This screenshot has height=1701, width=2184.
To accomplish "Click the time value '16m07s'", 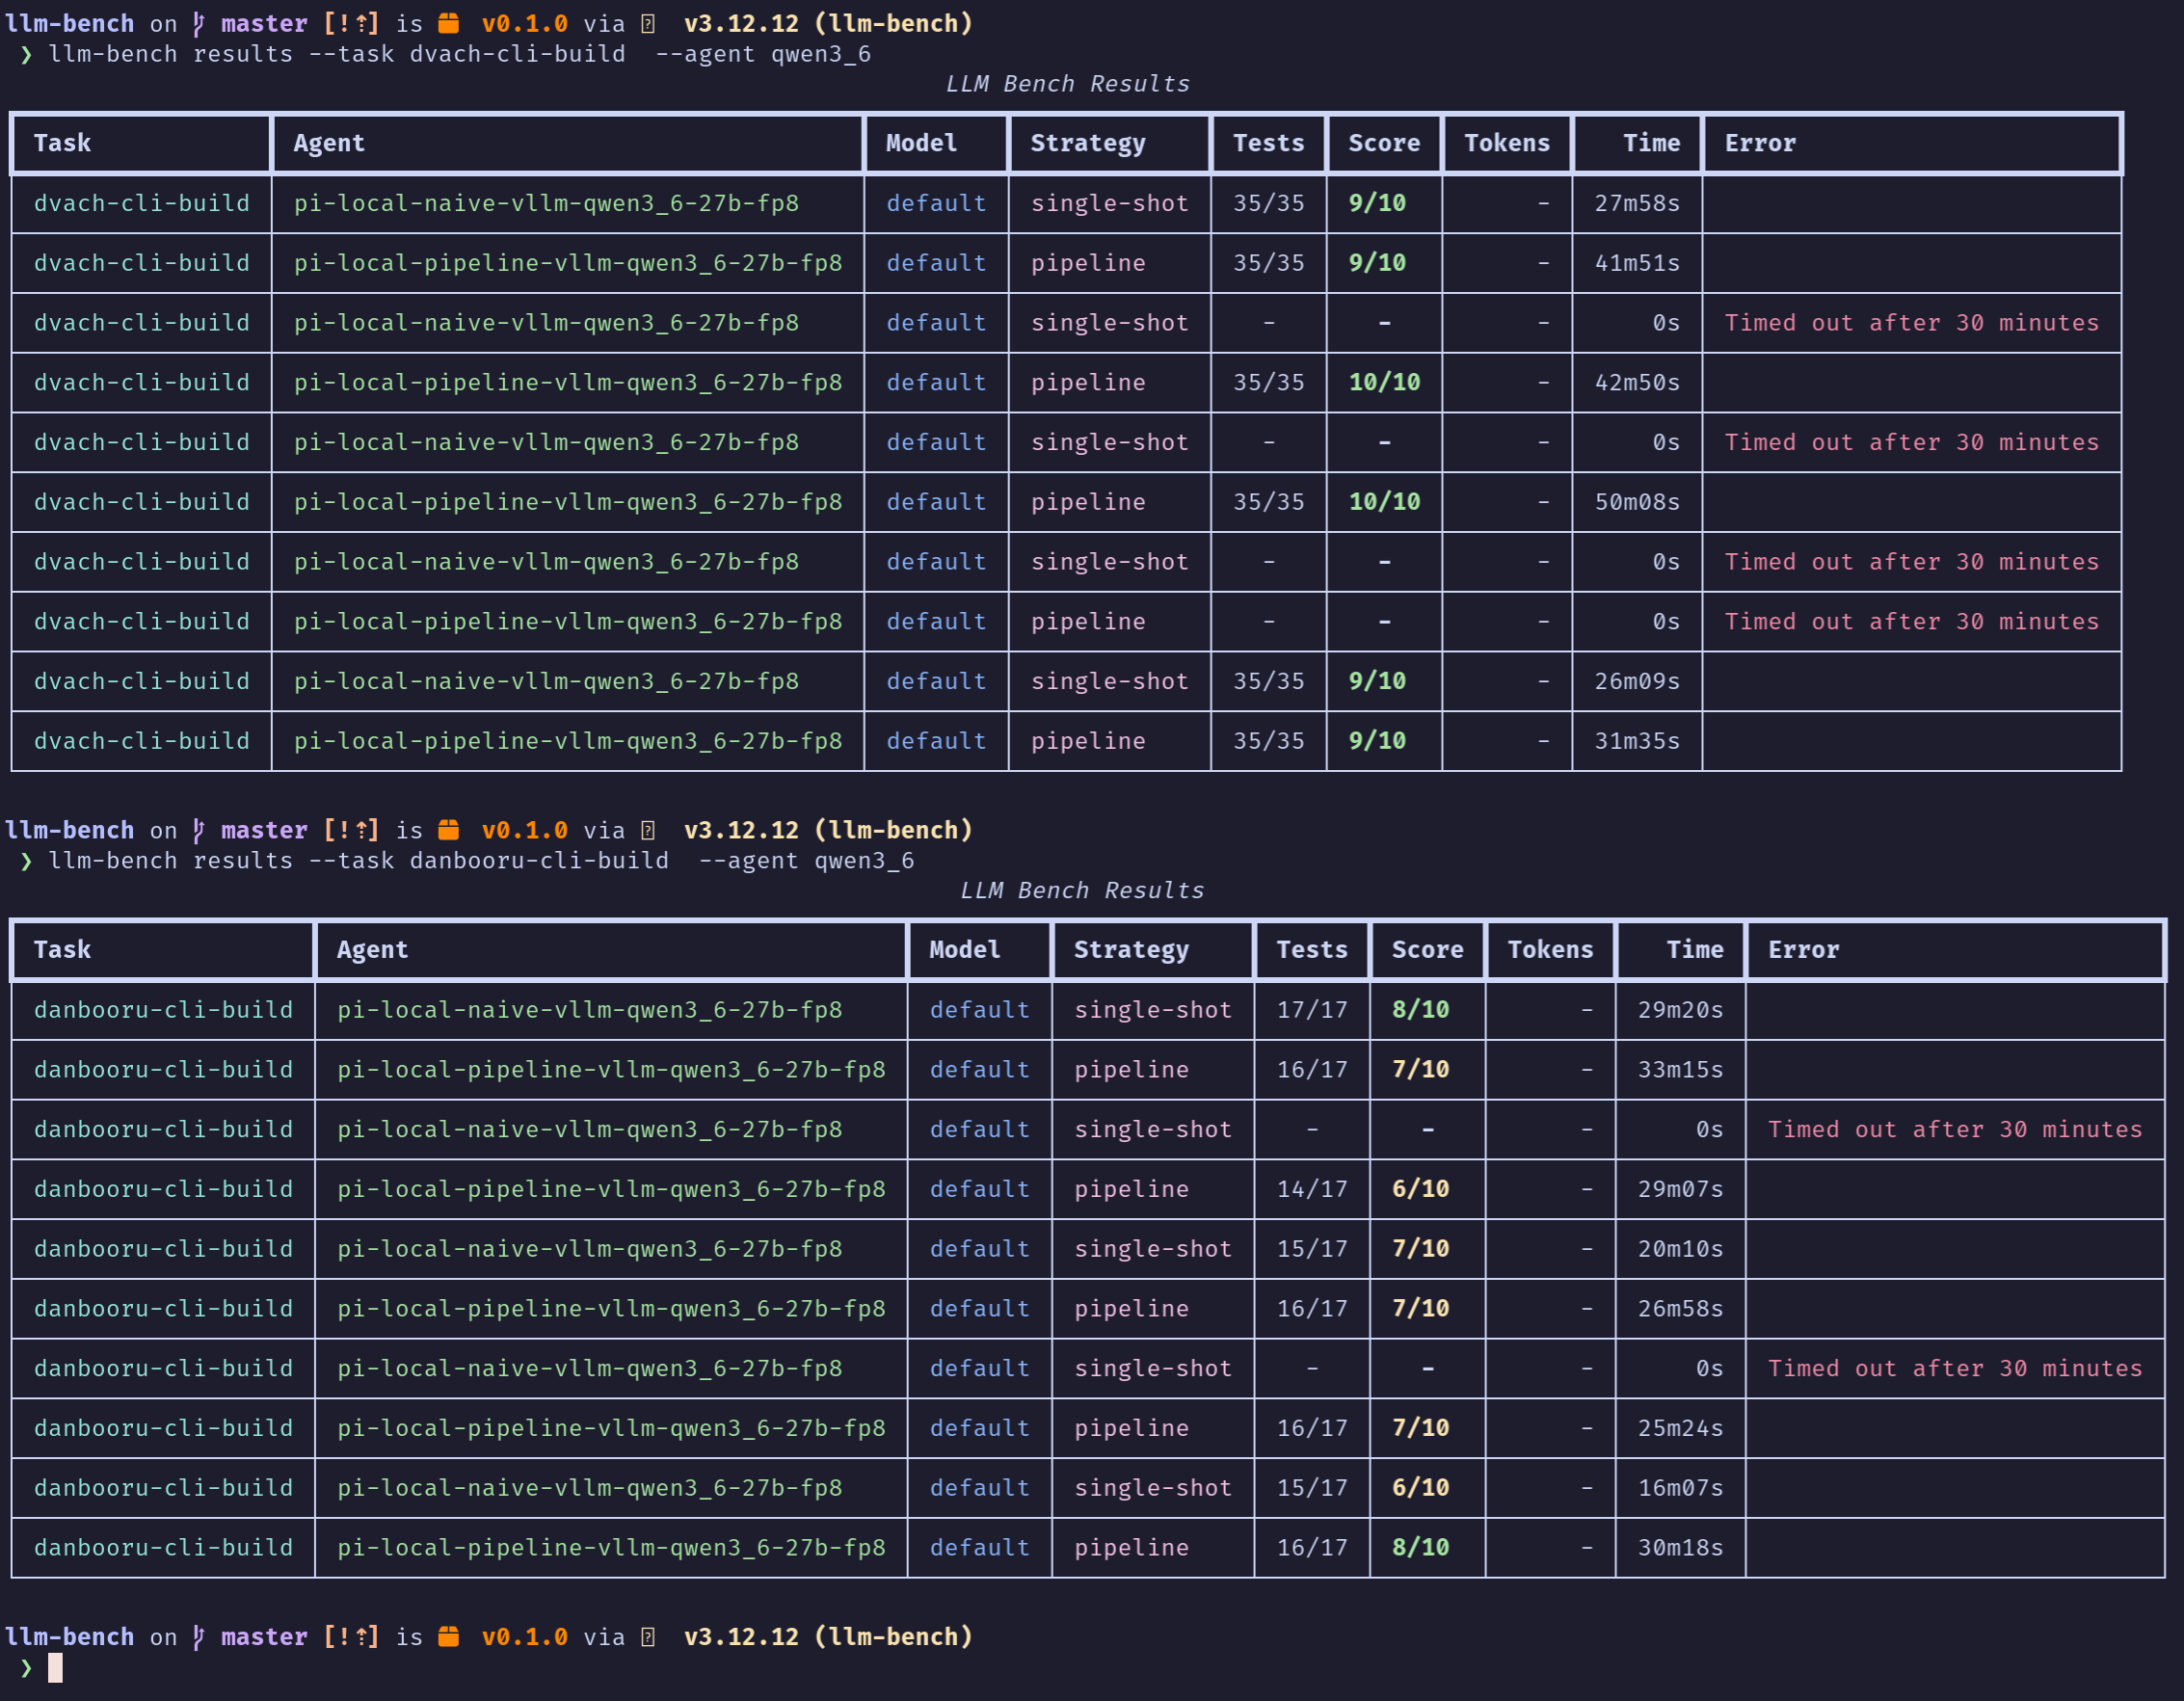I will tap(1681, 1488).
